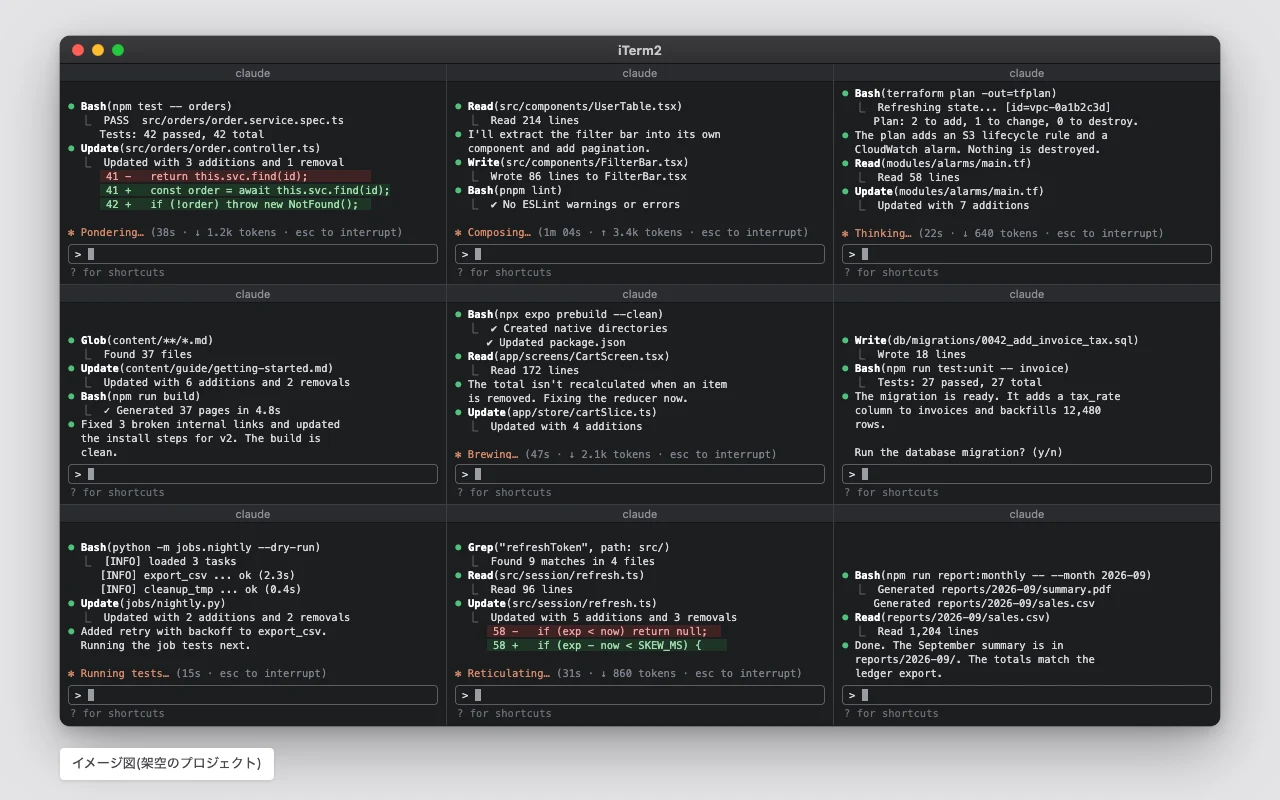Viewport: 1280px width, 800px height.
Task: Click 'Read 1,204 lines' line
Action: [x=928, y=631]
